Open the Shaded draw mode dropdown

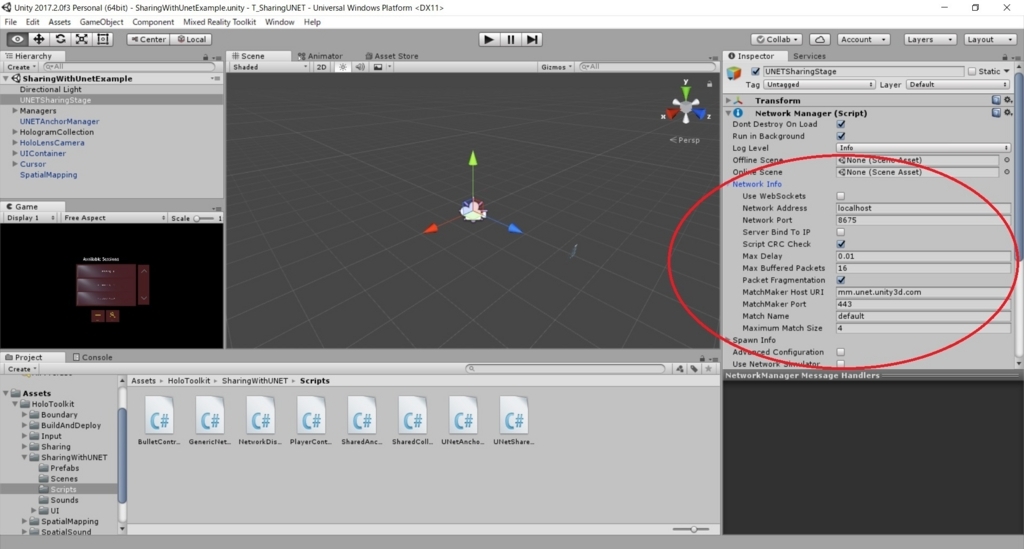pos(270,67)
